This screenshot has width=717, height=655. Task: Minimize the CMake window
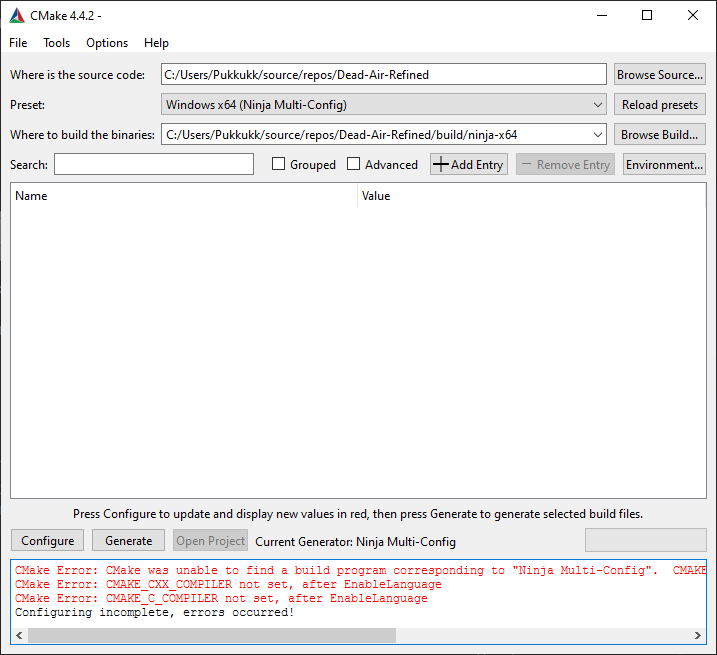(602, 16)
